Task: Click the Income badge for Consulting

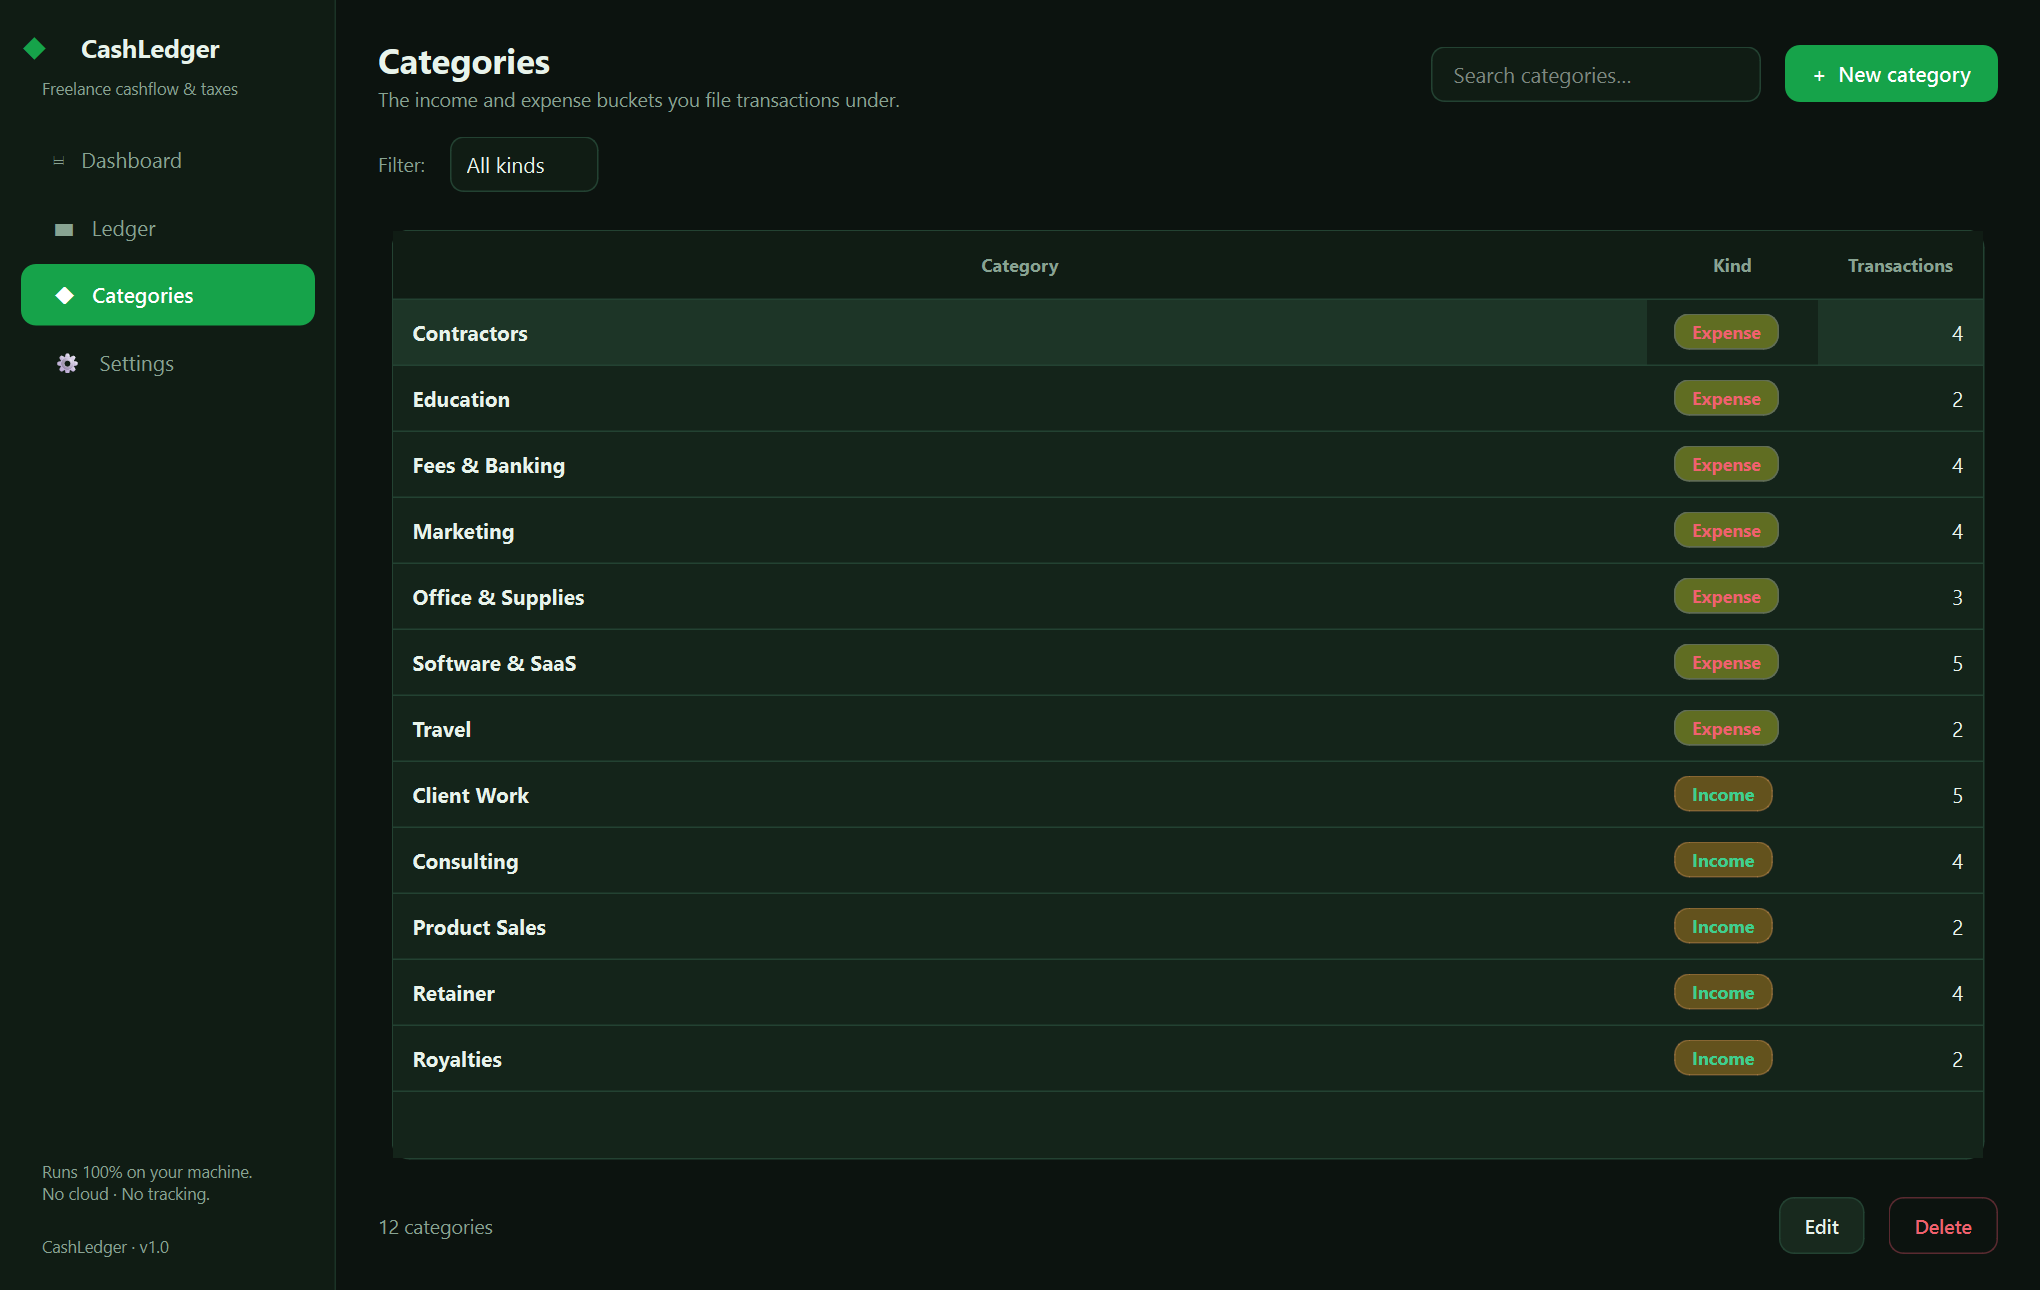Action: click(1723, 860)
